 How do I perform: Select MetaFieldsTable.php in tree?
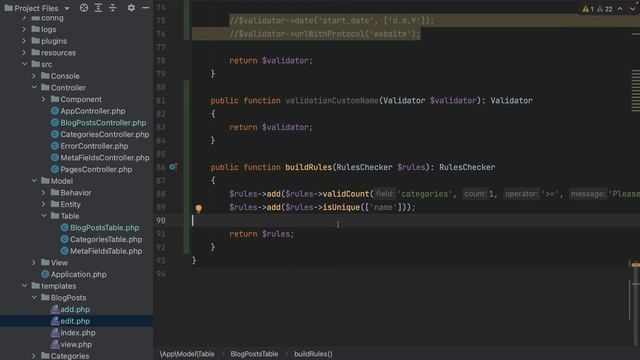[x=106, y=251]
